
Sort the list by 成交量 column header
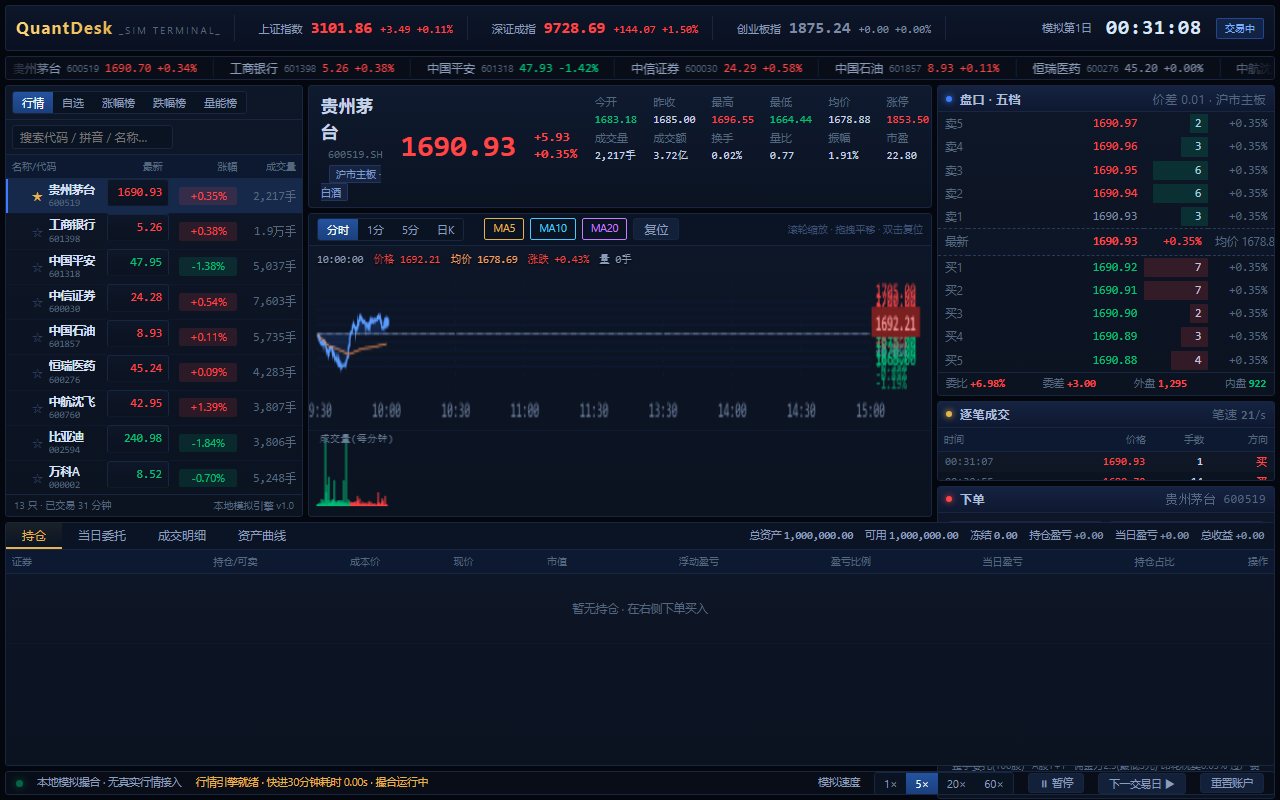[281, 166]
